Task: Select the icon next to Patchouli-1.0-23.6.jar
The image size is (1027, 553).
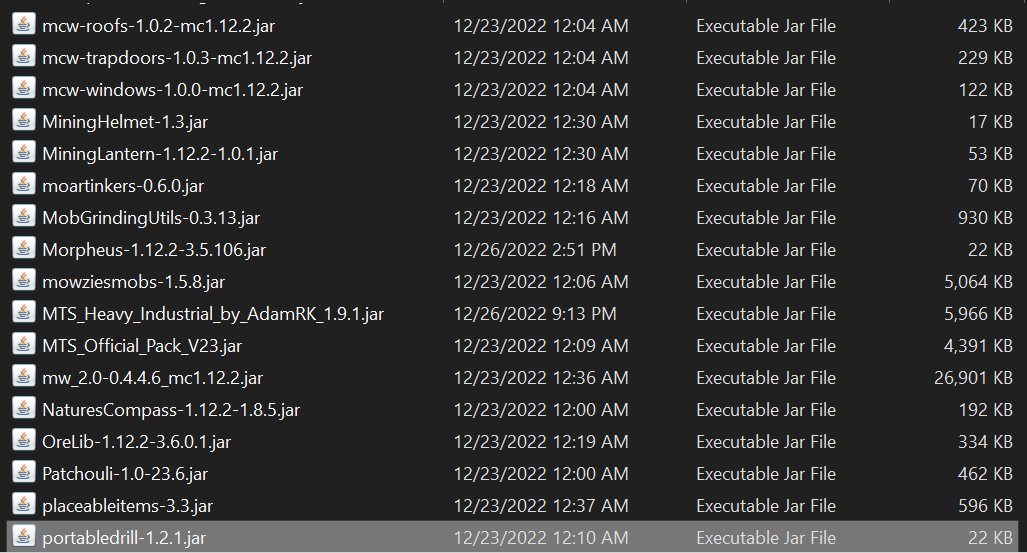Action: click(24, 472)
